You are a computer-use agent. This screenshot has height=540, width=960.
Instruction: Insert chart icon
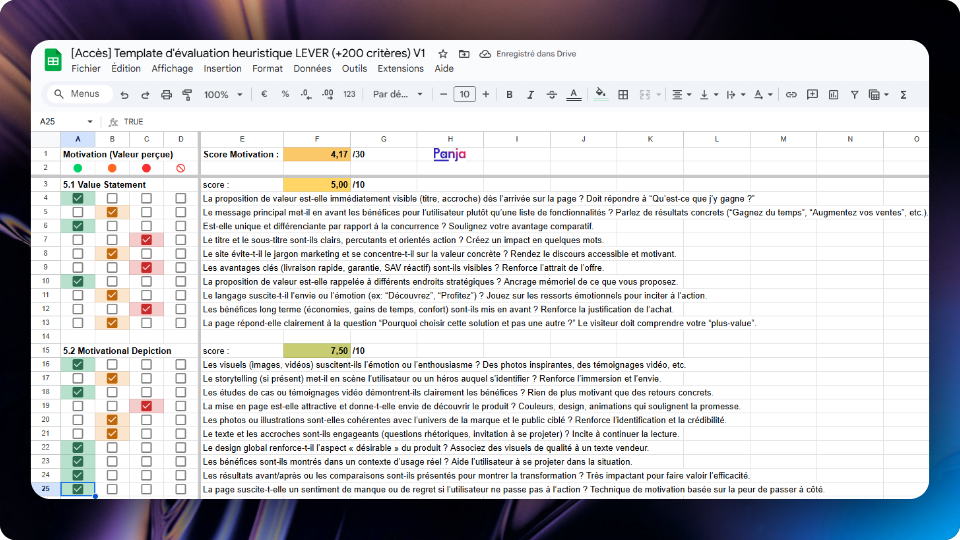click(833, 95)
